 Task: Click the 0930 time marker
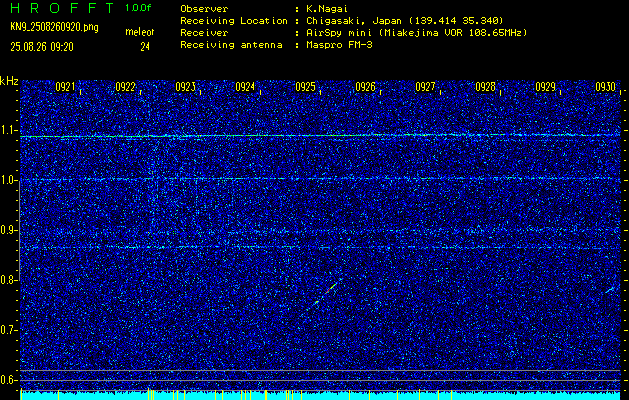coord(605,87)
